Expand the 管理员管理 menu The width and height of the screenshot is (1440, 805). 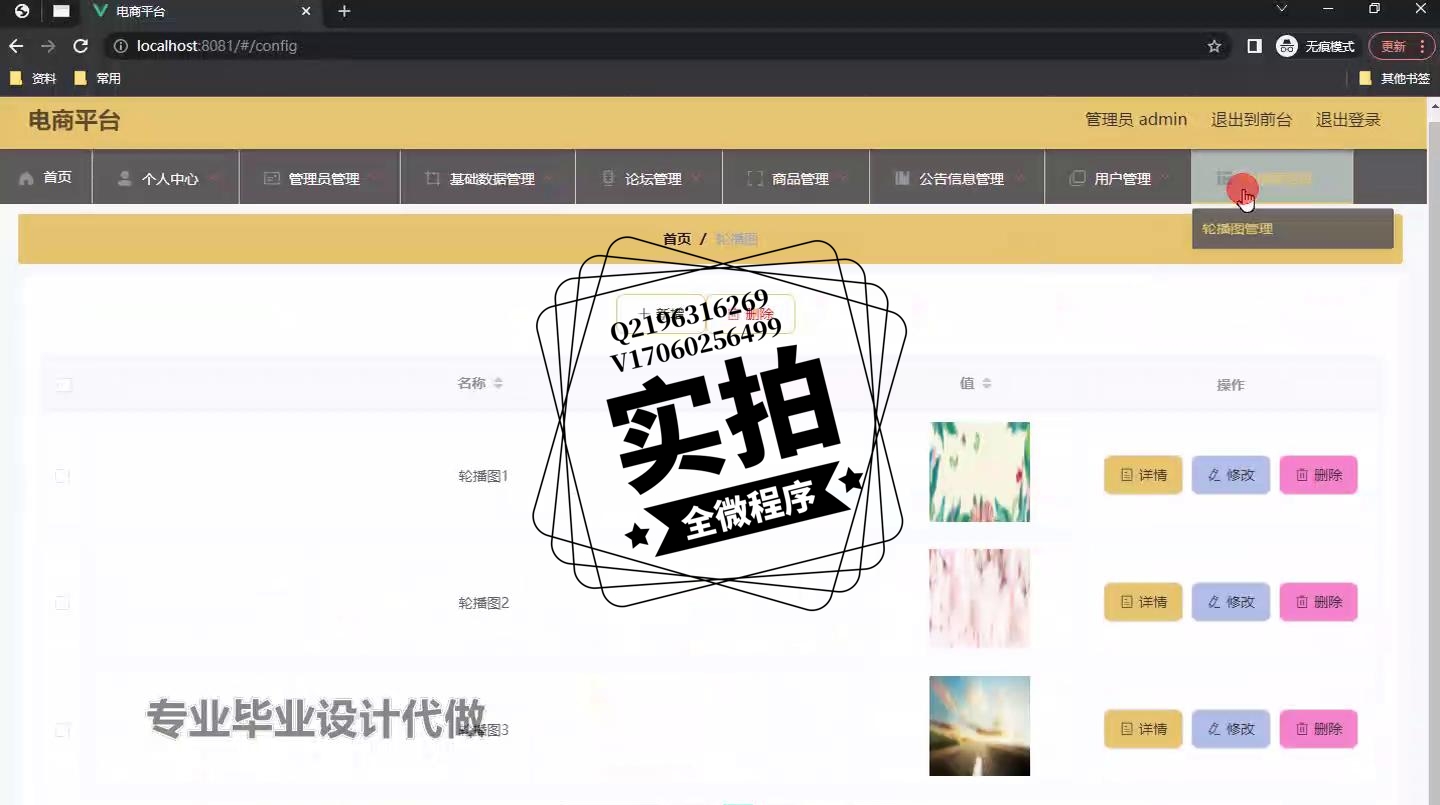pyautogui.click(x=319, y=177)
